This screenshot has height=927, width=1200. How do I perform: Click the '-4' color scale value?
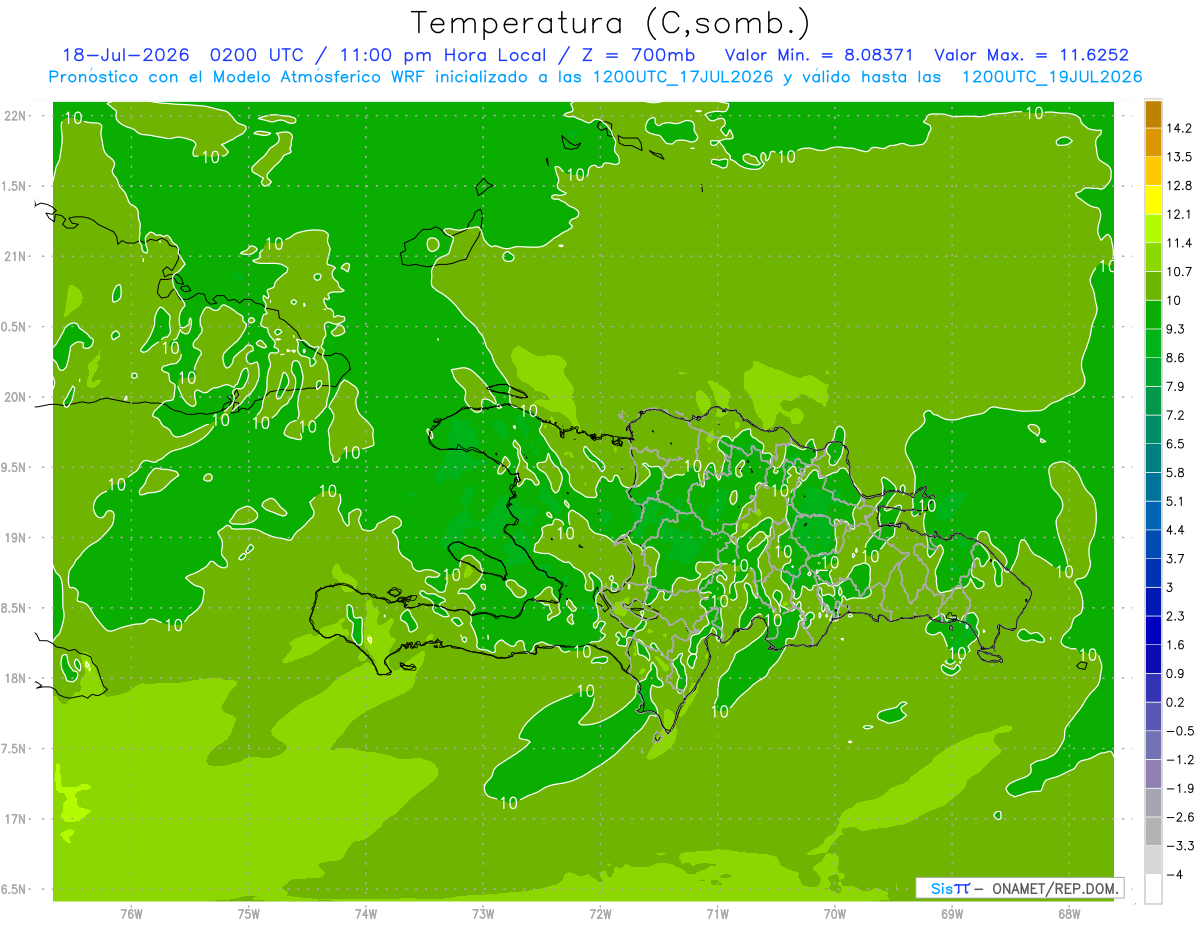click(1175, 874)
